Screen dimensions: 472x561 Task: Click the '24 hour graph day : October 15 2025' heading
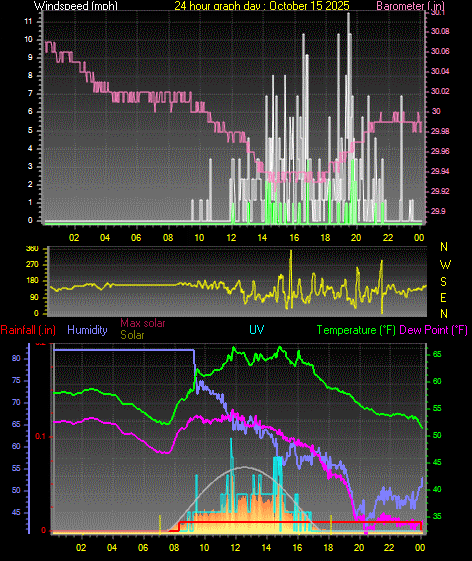pyautogui.click(x=262, y=6)
